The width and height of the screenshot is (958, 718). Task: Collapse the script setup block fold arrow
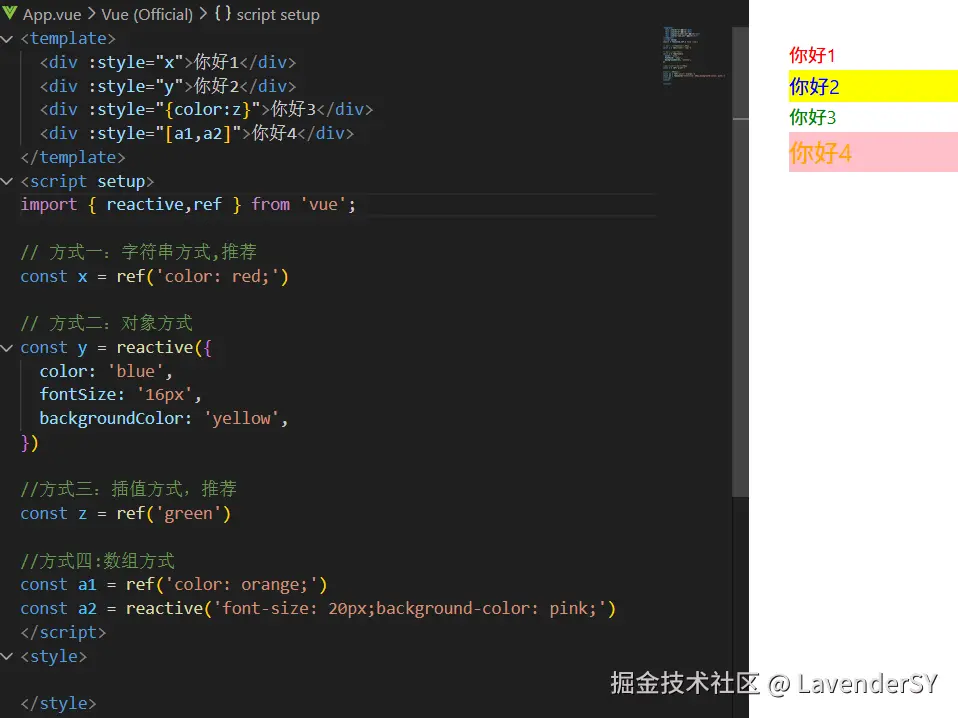(9, 182)
